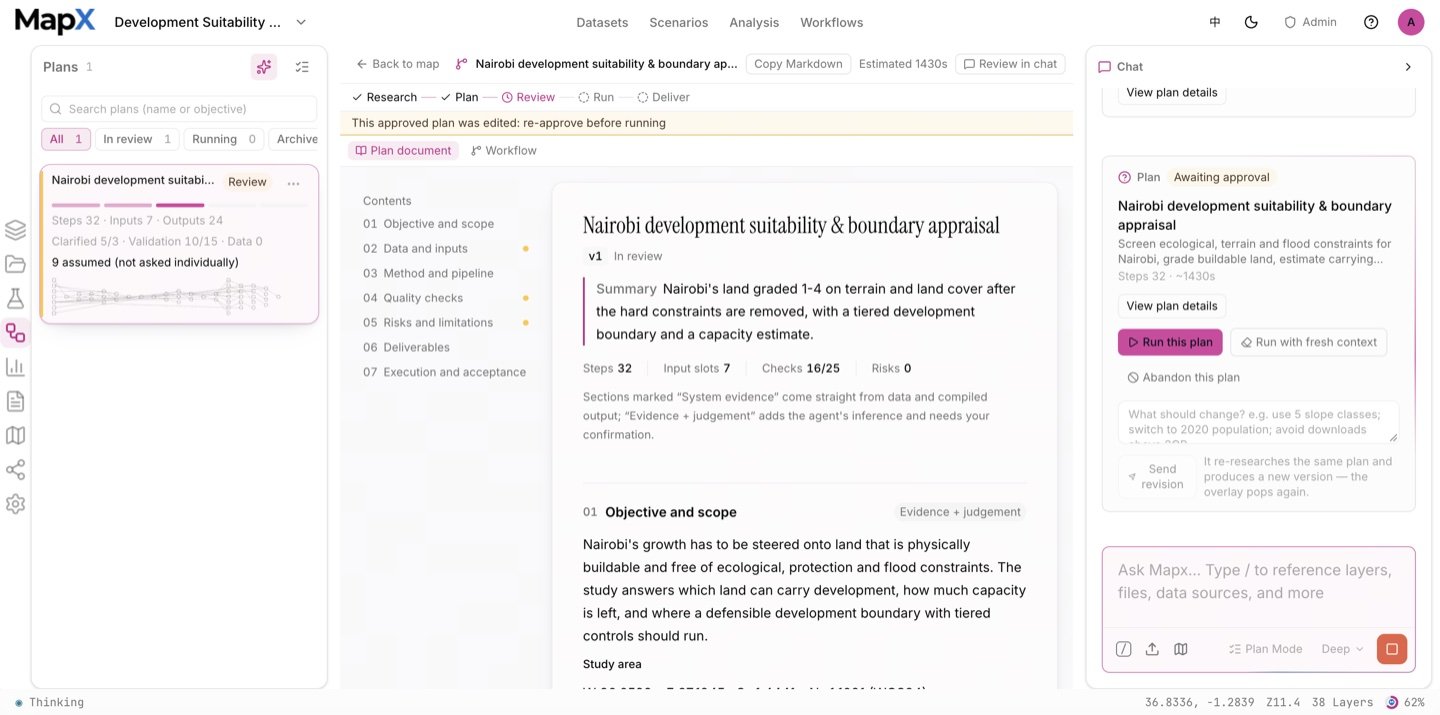Click the Search plans input field

click(x=179, y=109)
